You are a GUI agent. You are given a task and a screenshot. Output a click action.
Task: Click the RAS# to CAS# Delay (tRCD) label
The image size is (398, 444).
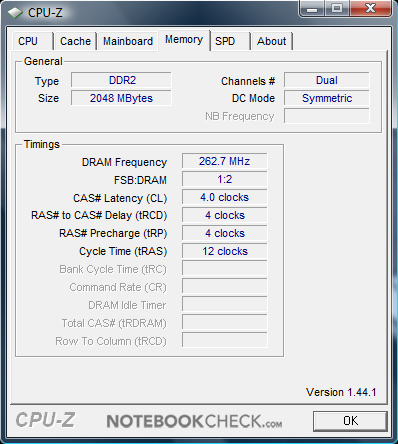click(x=99, y=216)
